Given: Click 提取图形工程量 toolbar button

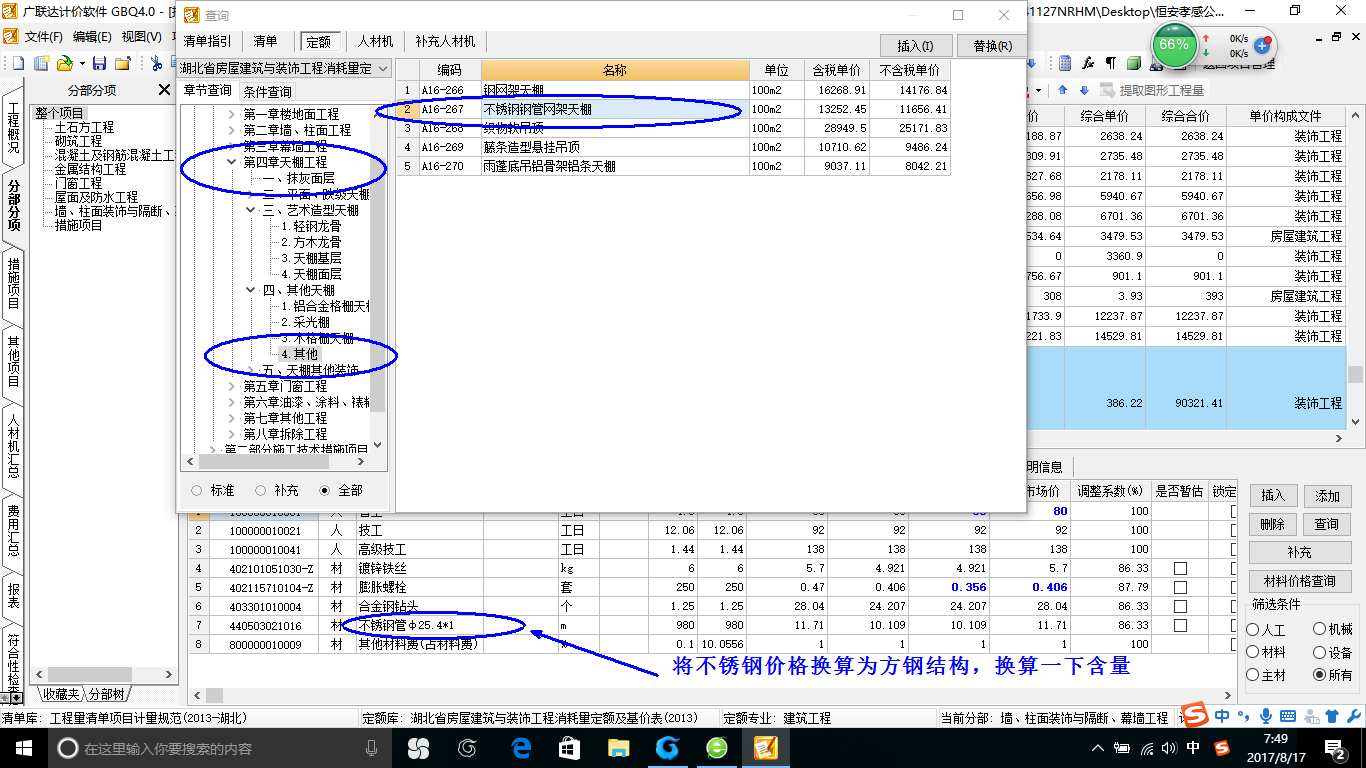Looking at the screenshot, I should [x=1152, y=90].
